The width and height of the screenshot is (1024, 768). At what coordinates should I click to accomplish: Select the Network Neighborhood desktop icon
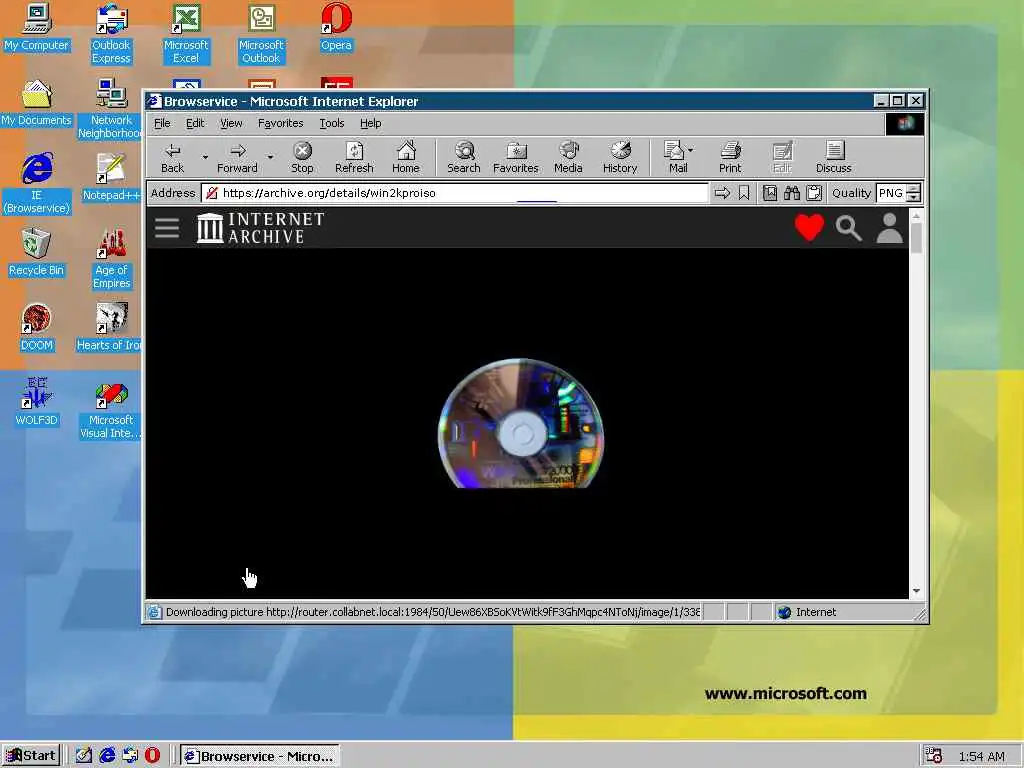point(110,109)
